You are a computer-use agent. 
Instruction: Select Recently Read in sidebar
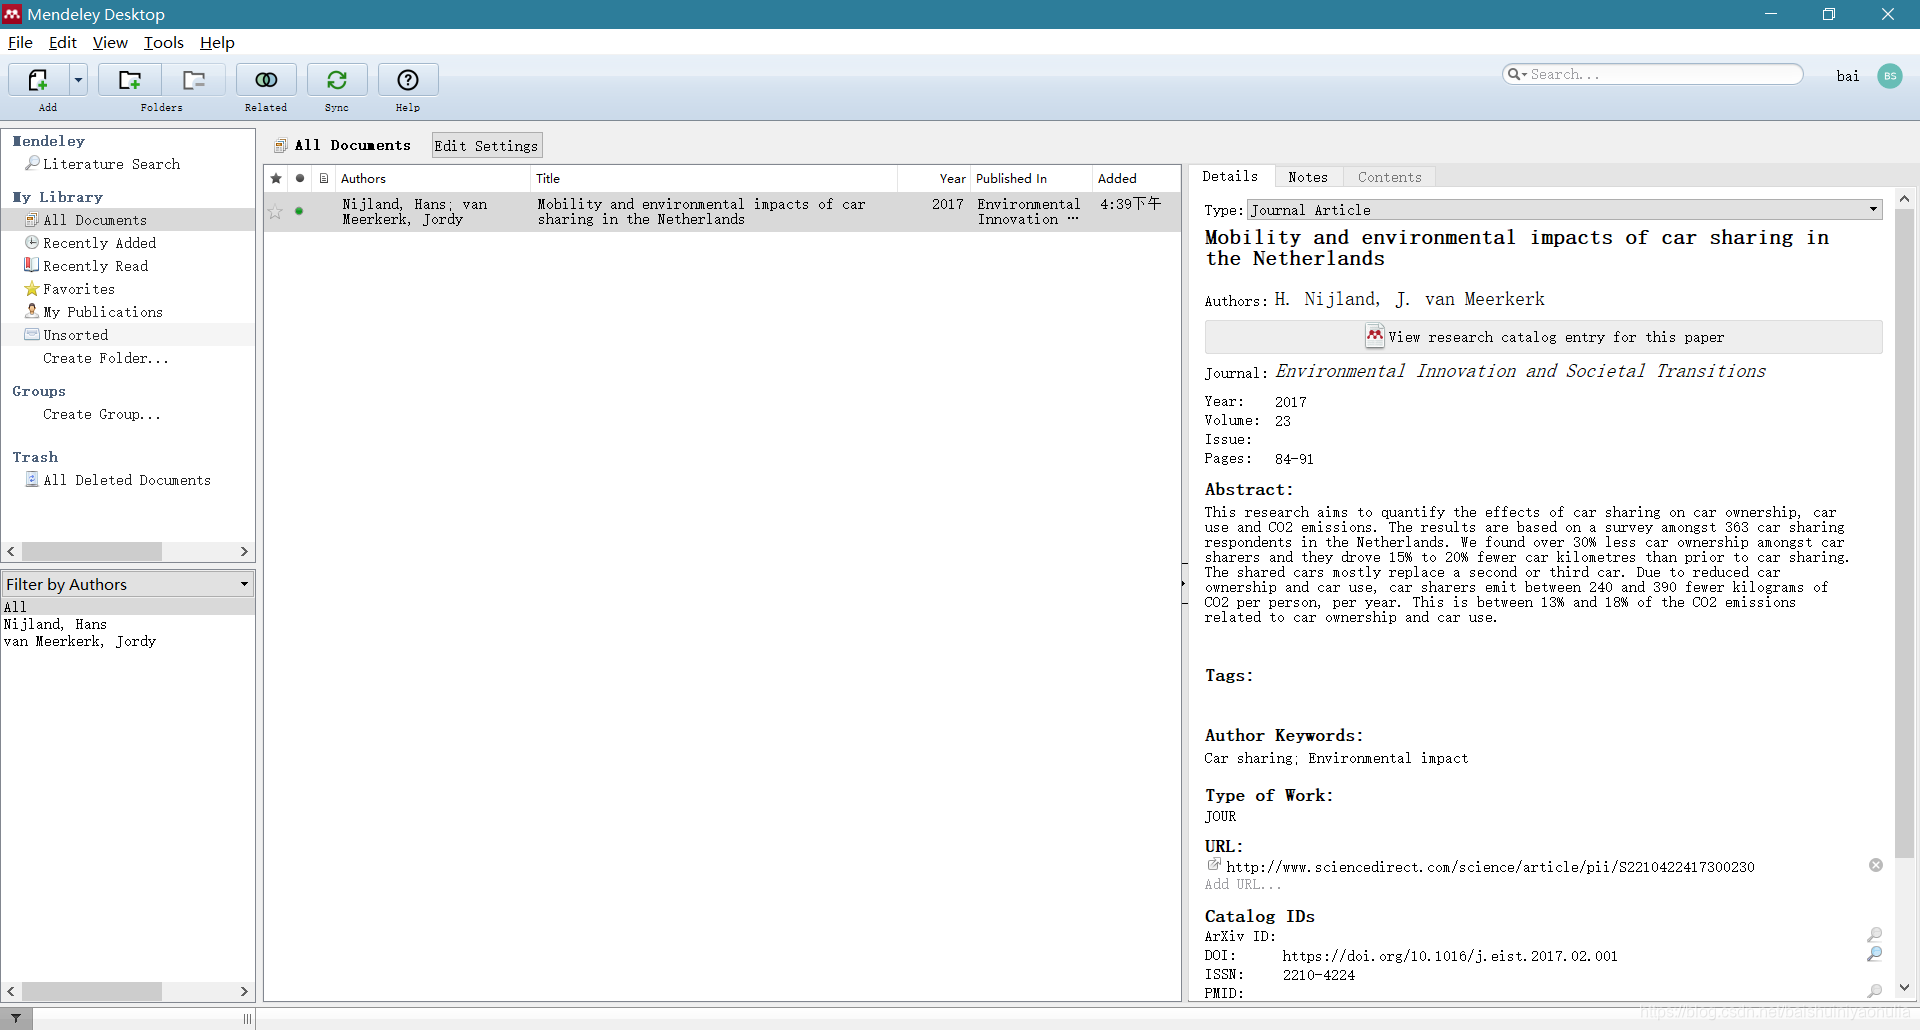point(95,266)
